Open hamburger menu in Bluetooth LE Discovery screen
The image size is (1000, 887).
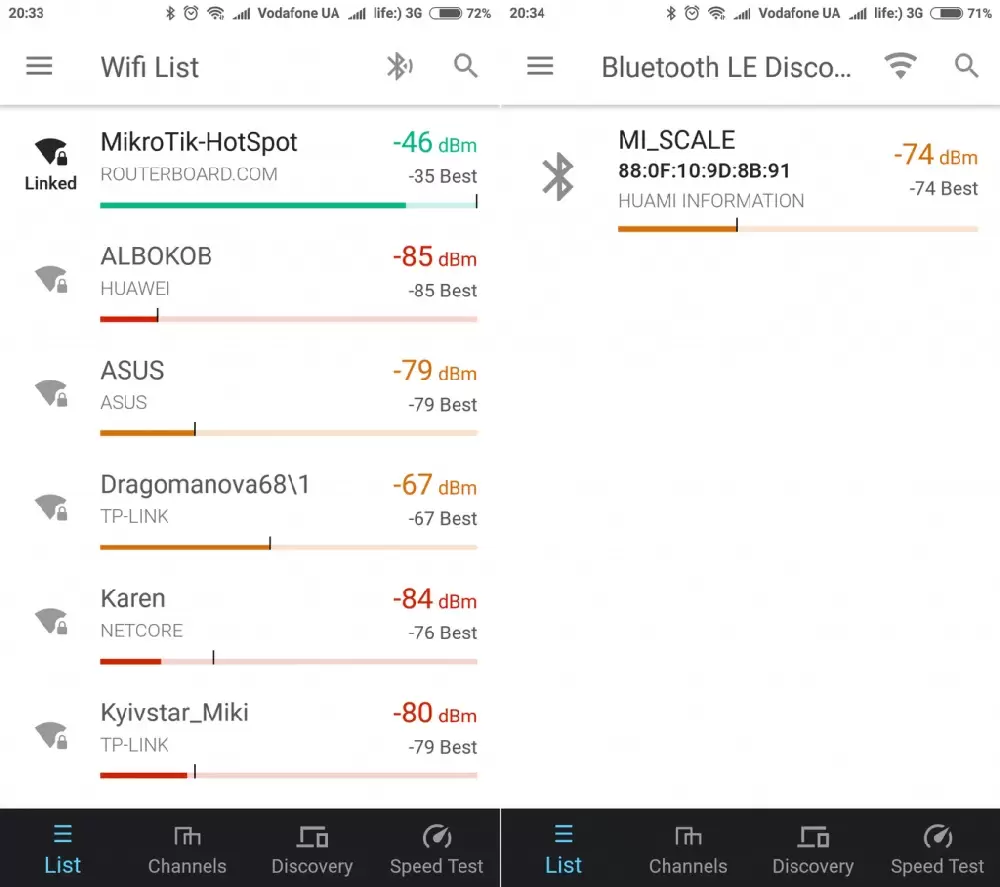coord(540,66)
